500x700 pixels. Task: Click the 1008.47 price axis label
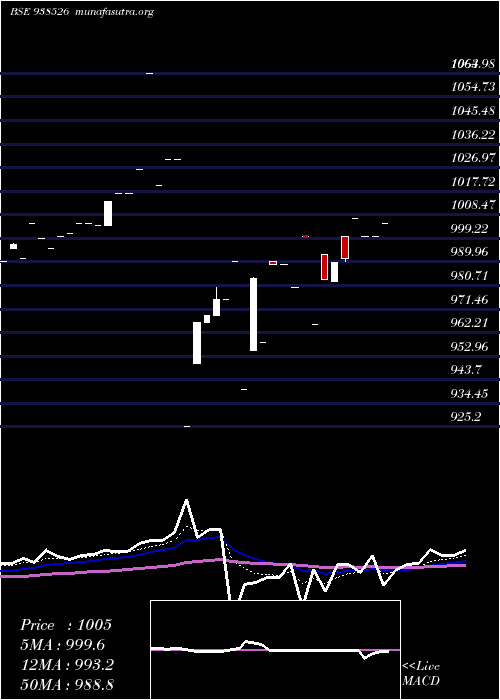pyautogui.click(x=473, y=205)
